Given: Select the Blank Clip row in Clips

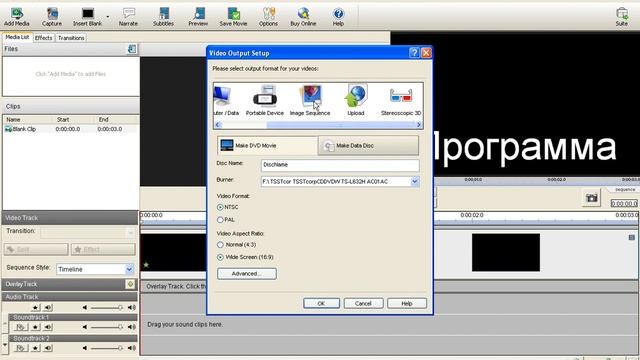Looking at the screenshot, I should (x=70, y=129).
